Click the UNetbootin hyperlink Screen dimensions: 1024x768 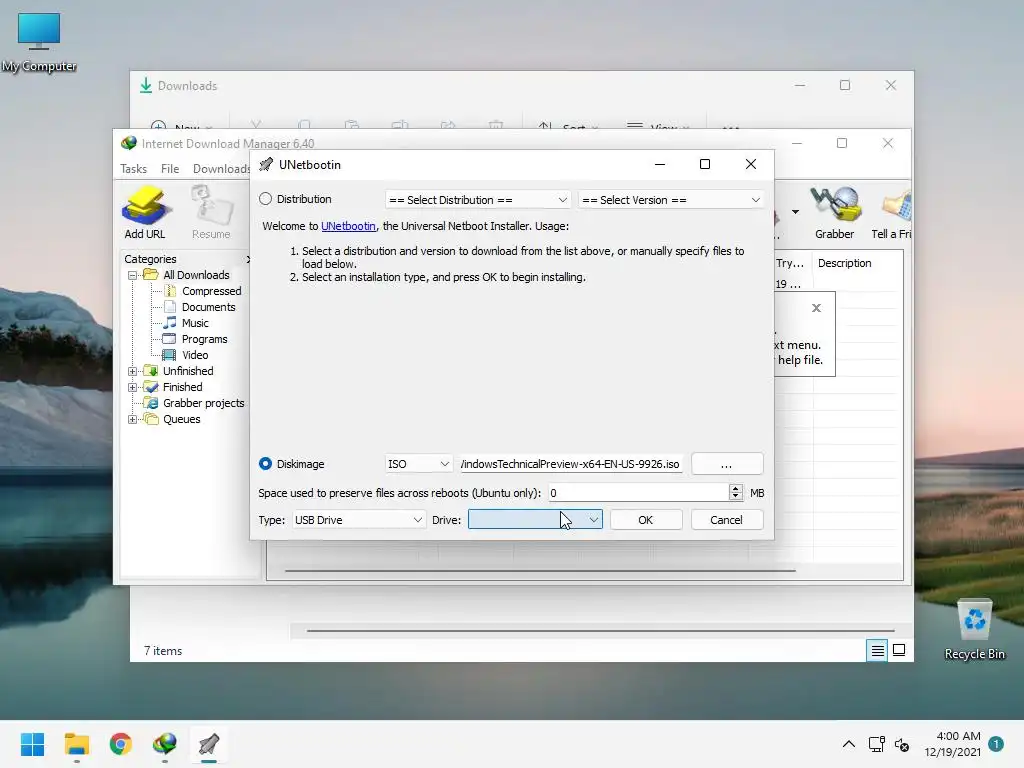(x=348, y=226)
